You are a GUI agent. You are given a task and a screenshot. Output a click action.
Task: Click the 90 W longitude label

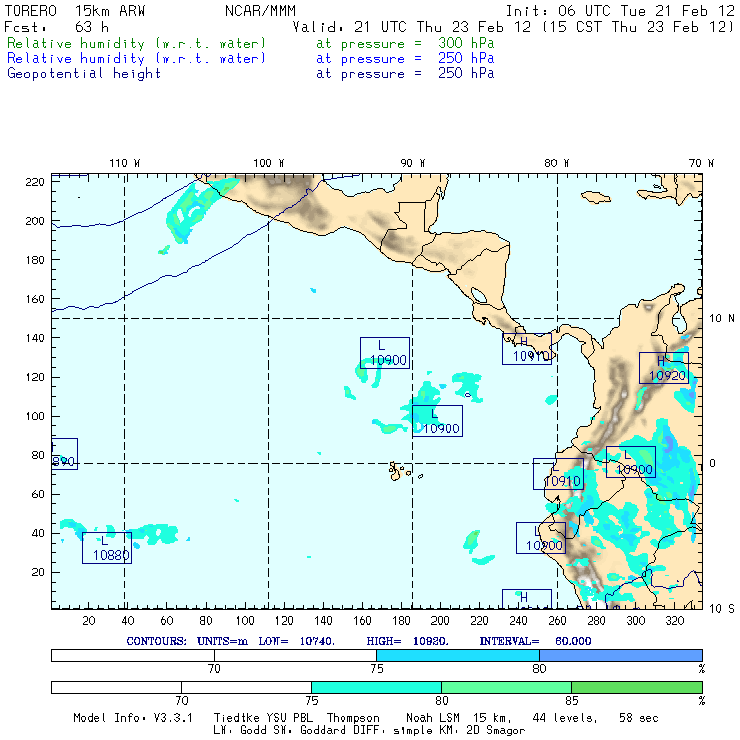tap(412, 163)
